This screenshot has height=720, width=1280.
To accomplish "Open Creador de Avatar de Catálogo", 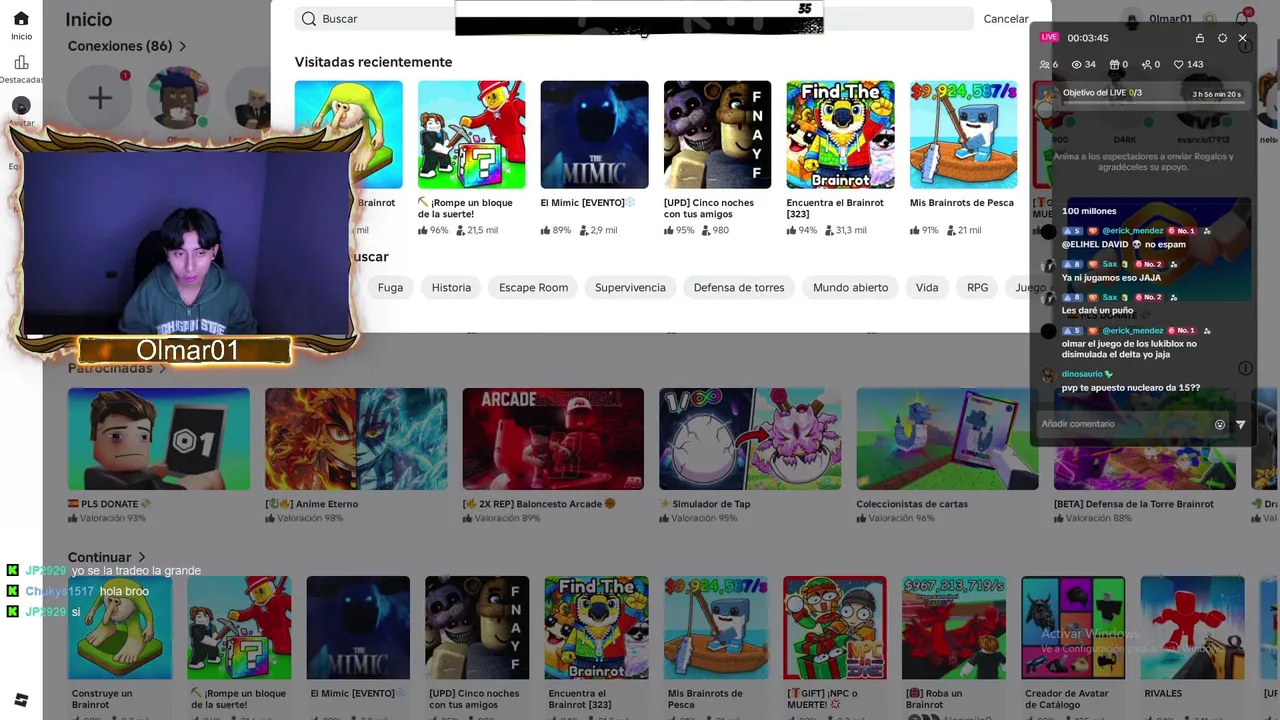I will click(x=1073, y=628).
